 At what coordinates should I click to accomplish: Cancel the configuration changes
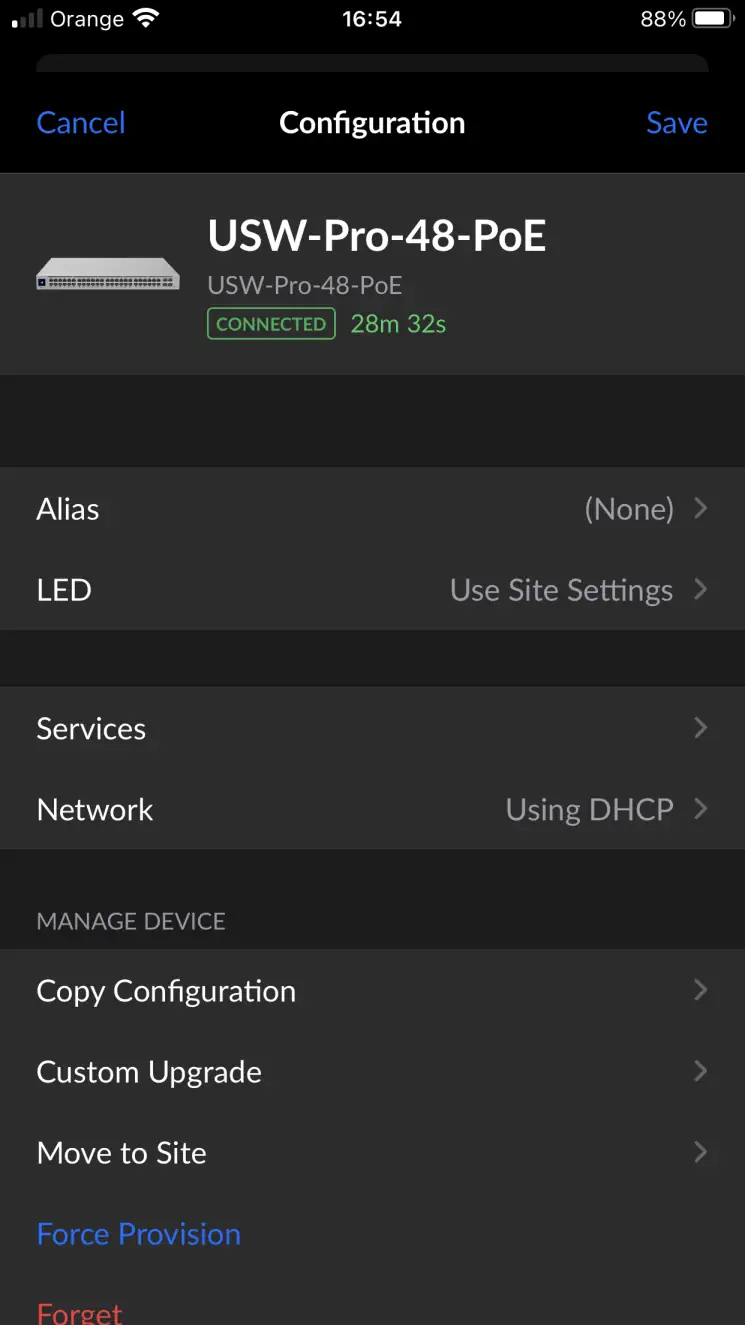81,123
